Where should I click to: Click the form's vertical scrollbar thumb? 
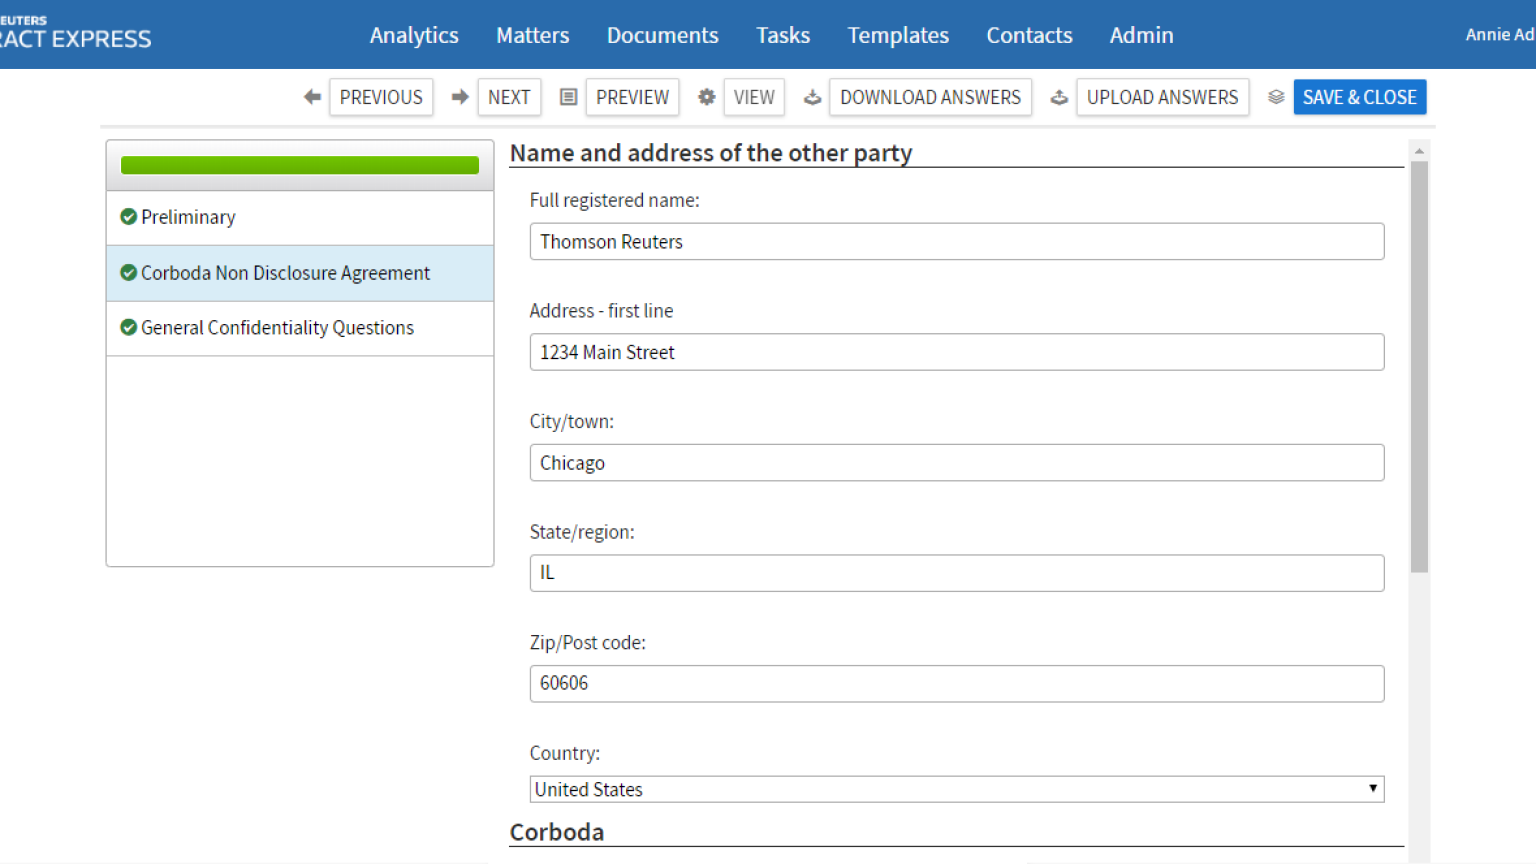1419,366
